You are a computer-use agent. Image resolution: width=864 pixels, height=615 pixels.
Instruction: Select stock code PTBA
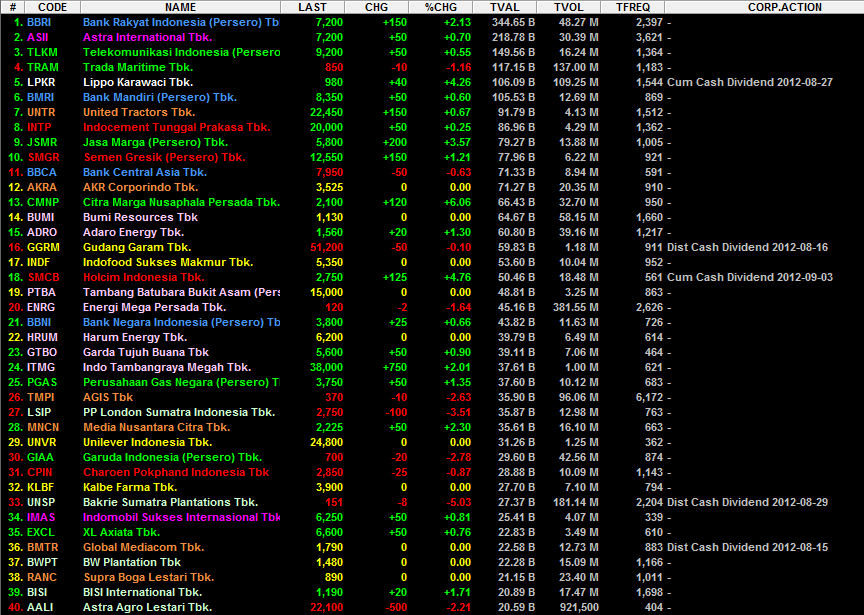pyautogui.click(x=41, y=292)
